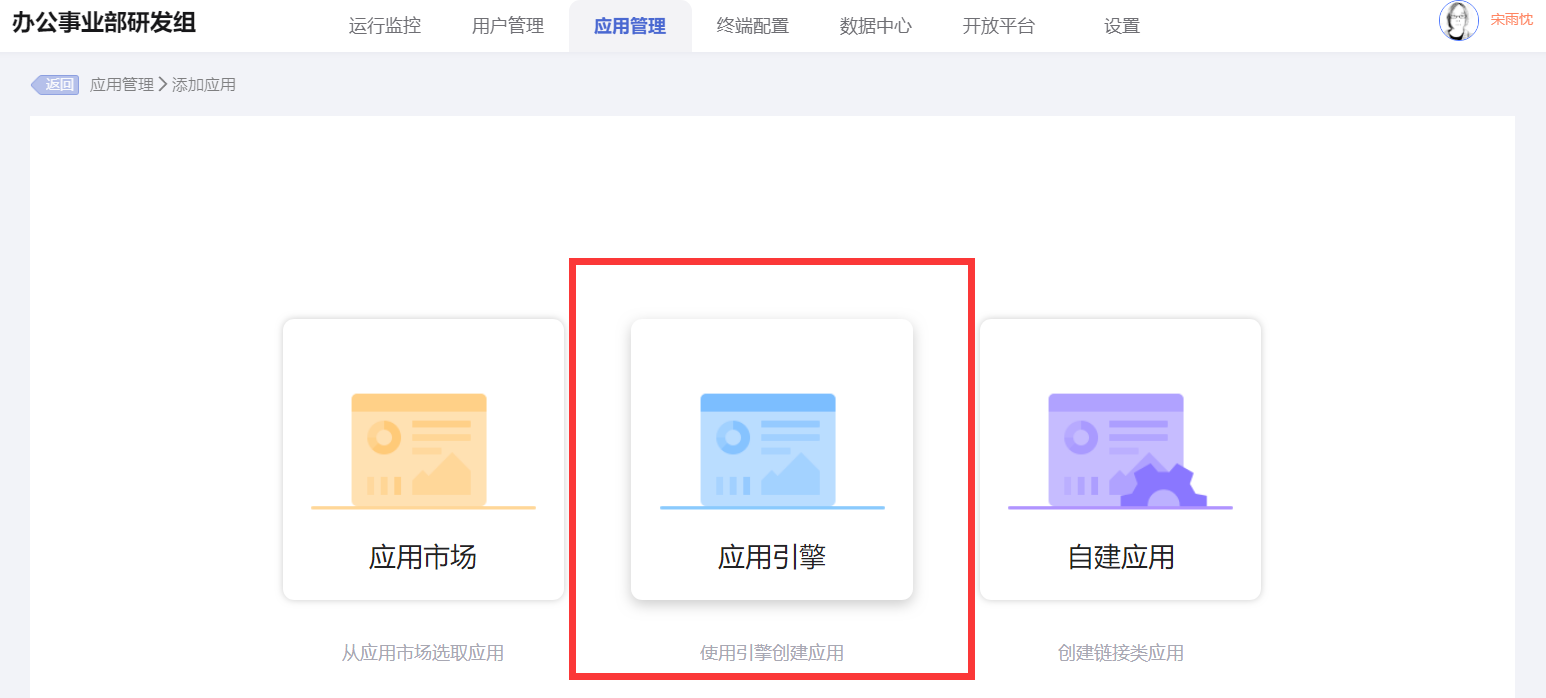This screenshot has width=1546, height=698.
Task: Click 应用管理 breadcrumb link
Action: (x=122, y=85)
